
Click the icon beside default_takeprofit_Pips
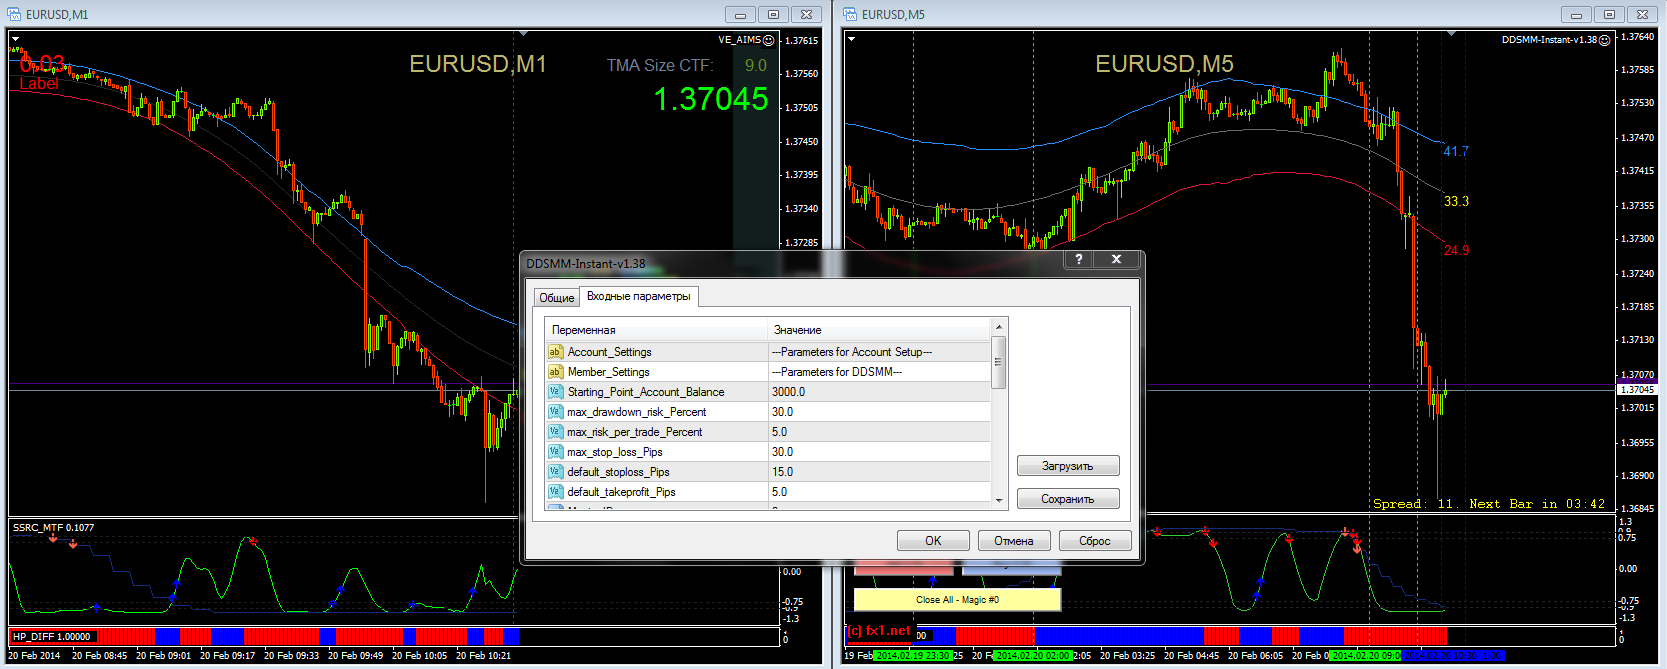click(x=555, y=492)
